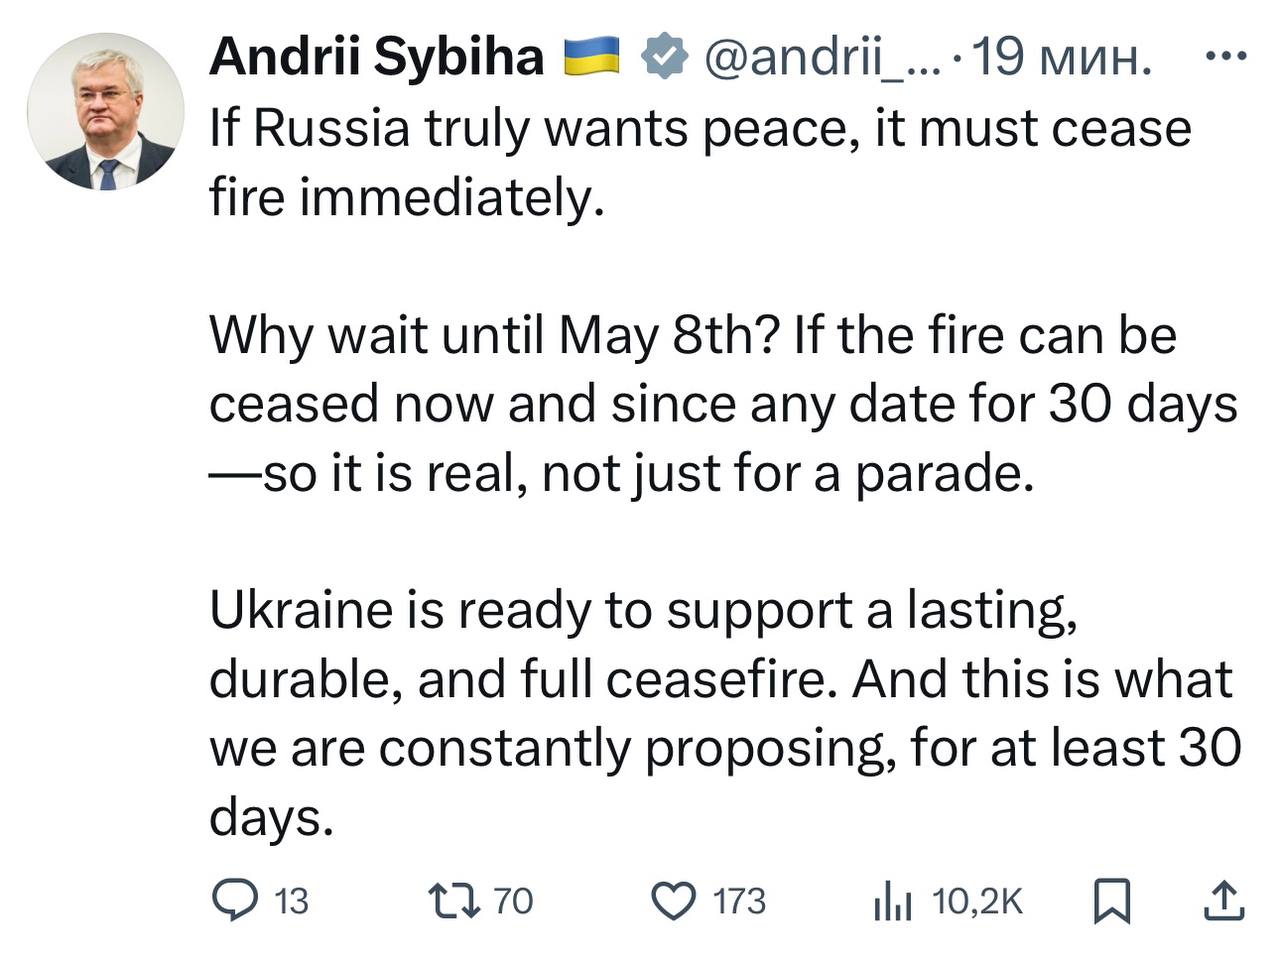
Task: Expand tweet options via the ellipsis control
Action: [x=1224, y=58]
